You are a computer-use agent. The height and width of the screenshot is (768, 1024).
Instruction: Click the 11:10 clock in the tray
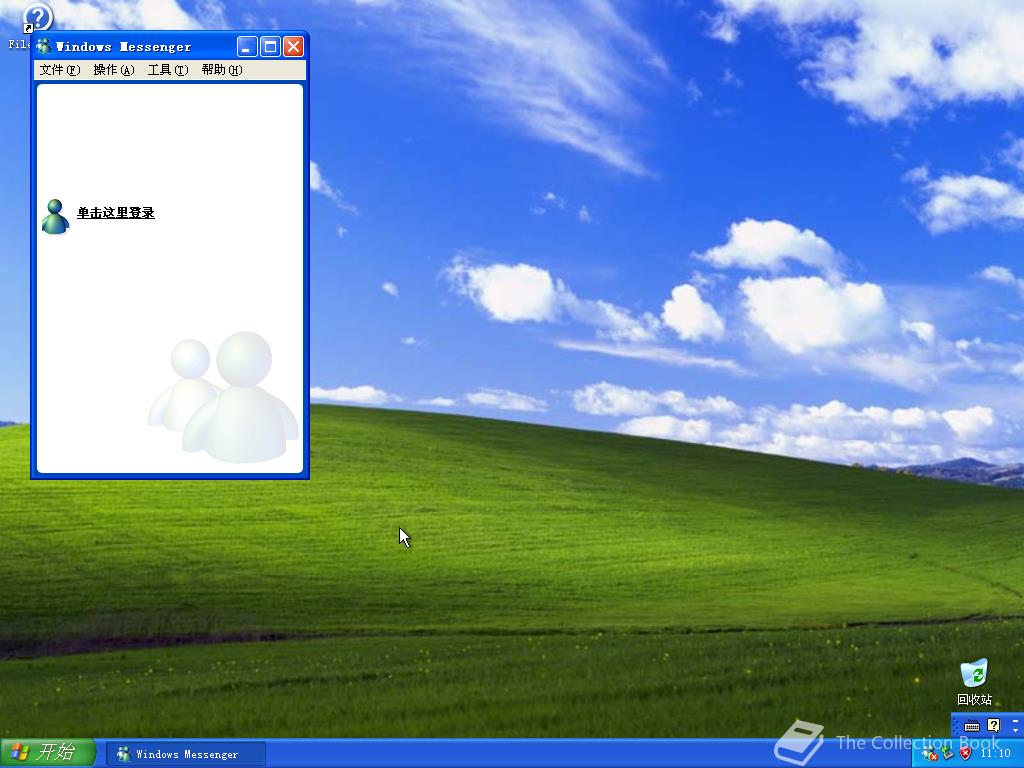[x=996, y=754]
